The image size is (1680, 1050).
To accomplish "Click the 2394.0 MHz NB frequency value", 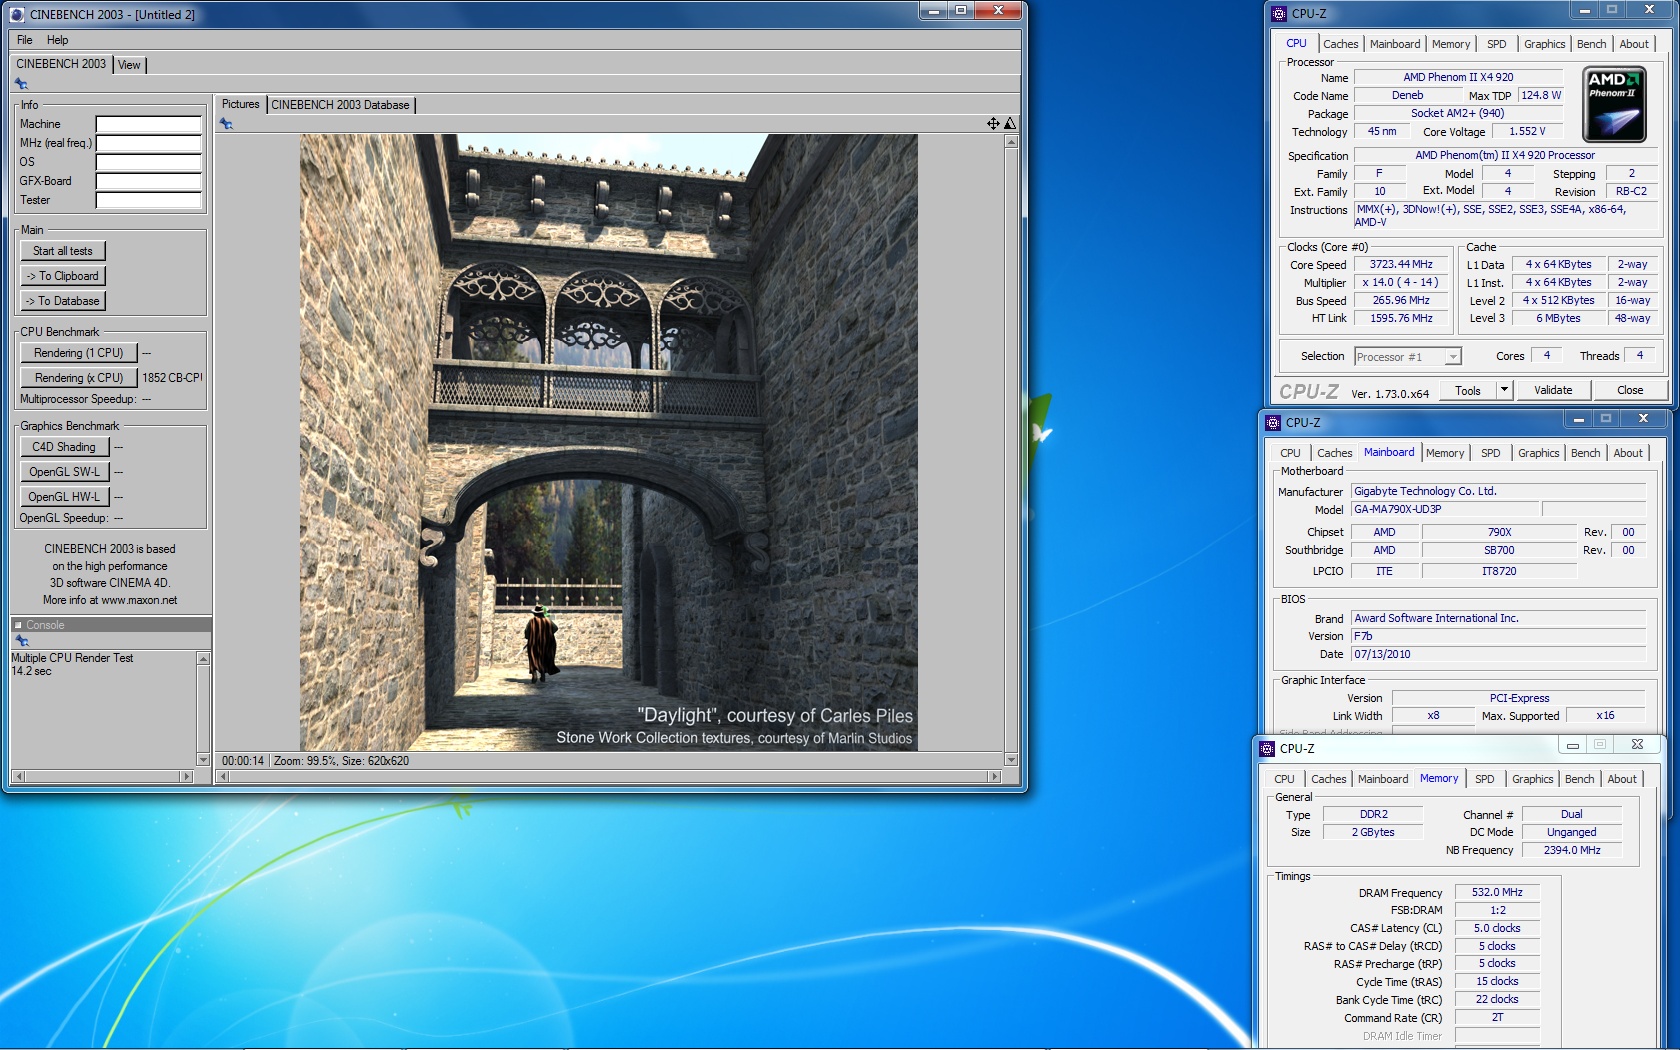I will point(1571,850).
